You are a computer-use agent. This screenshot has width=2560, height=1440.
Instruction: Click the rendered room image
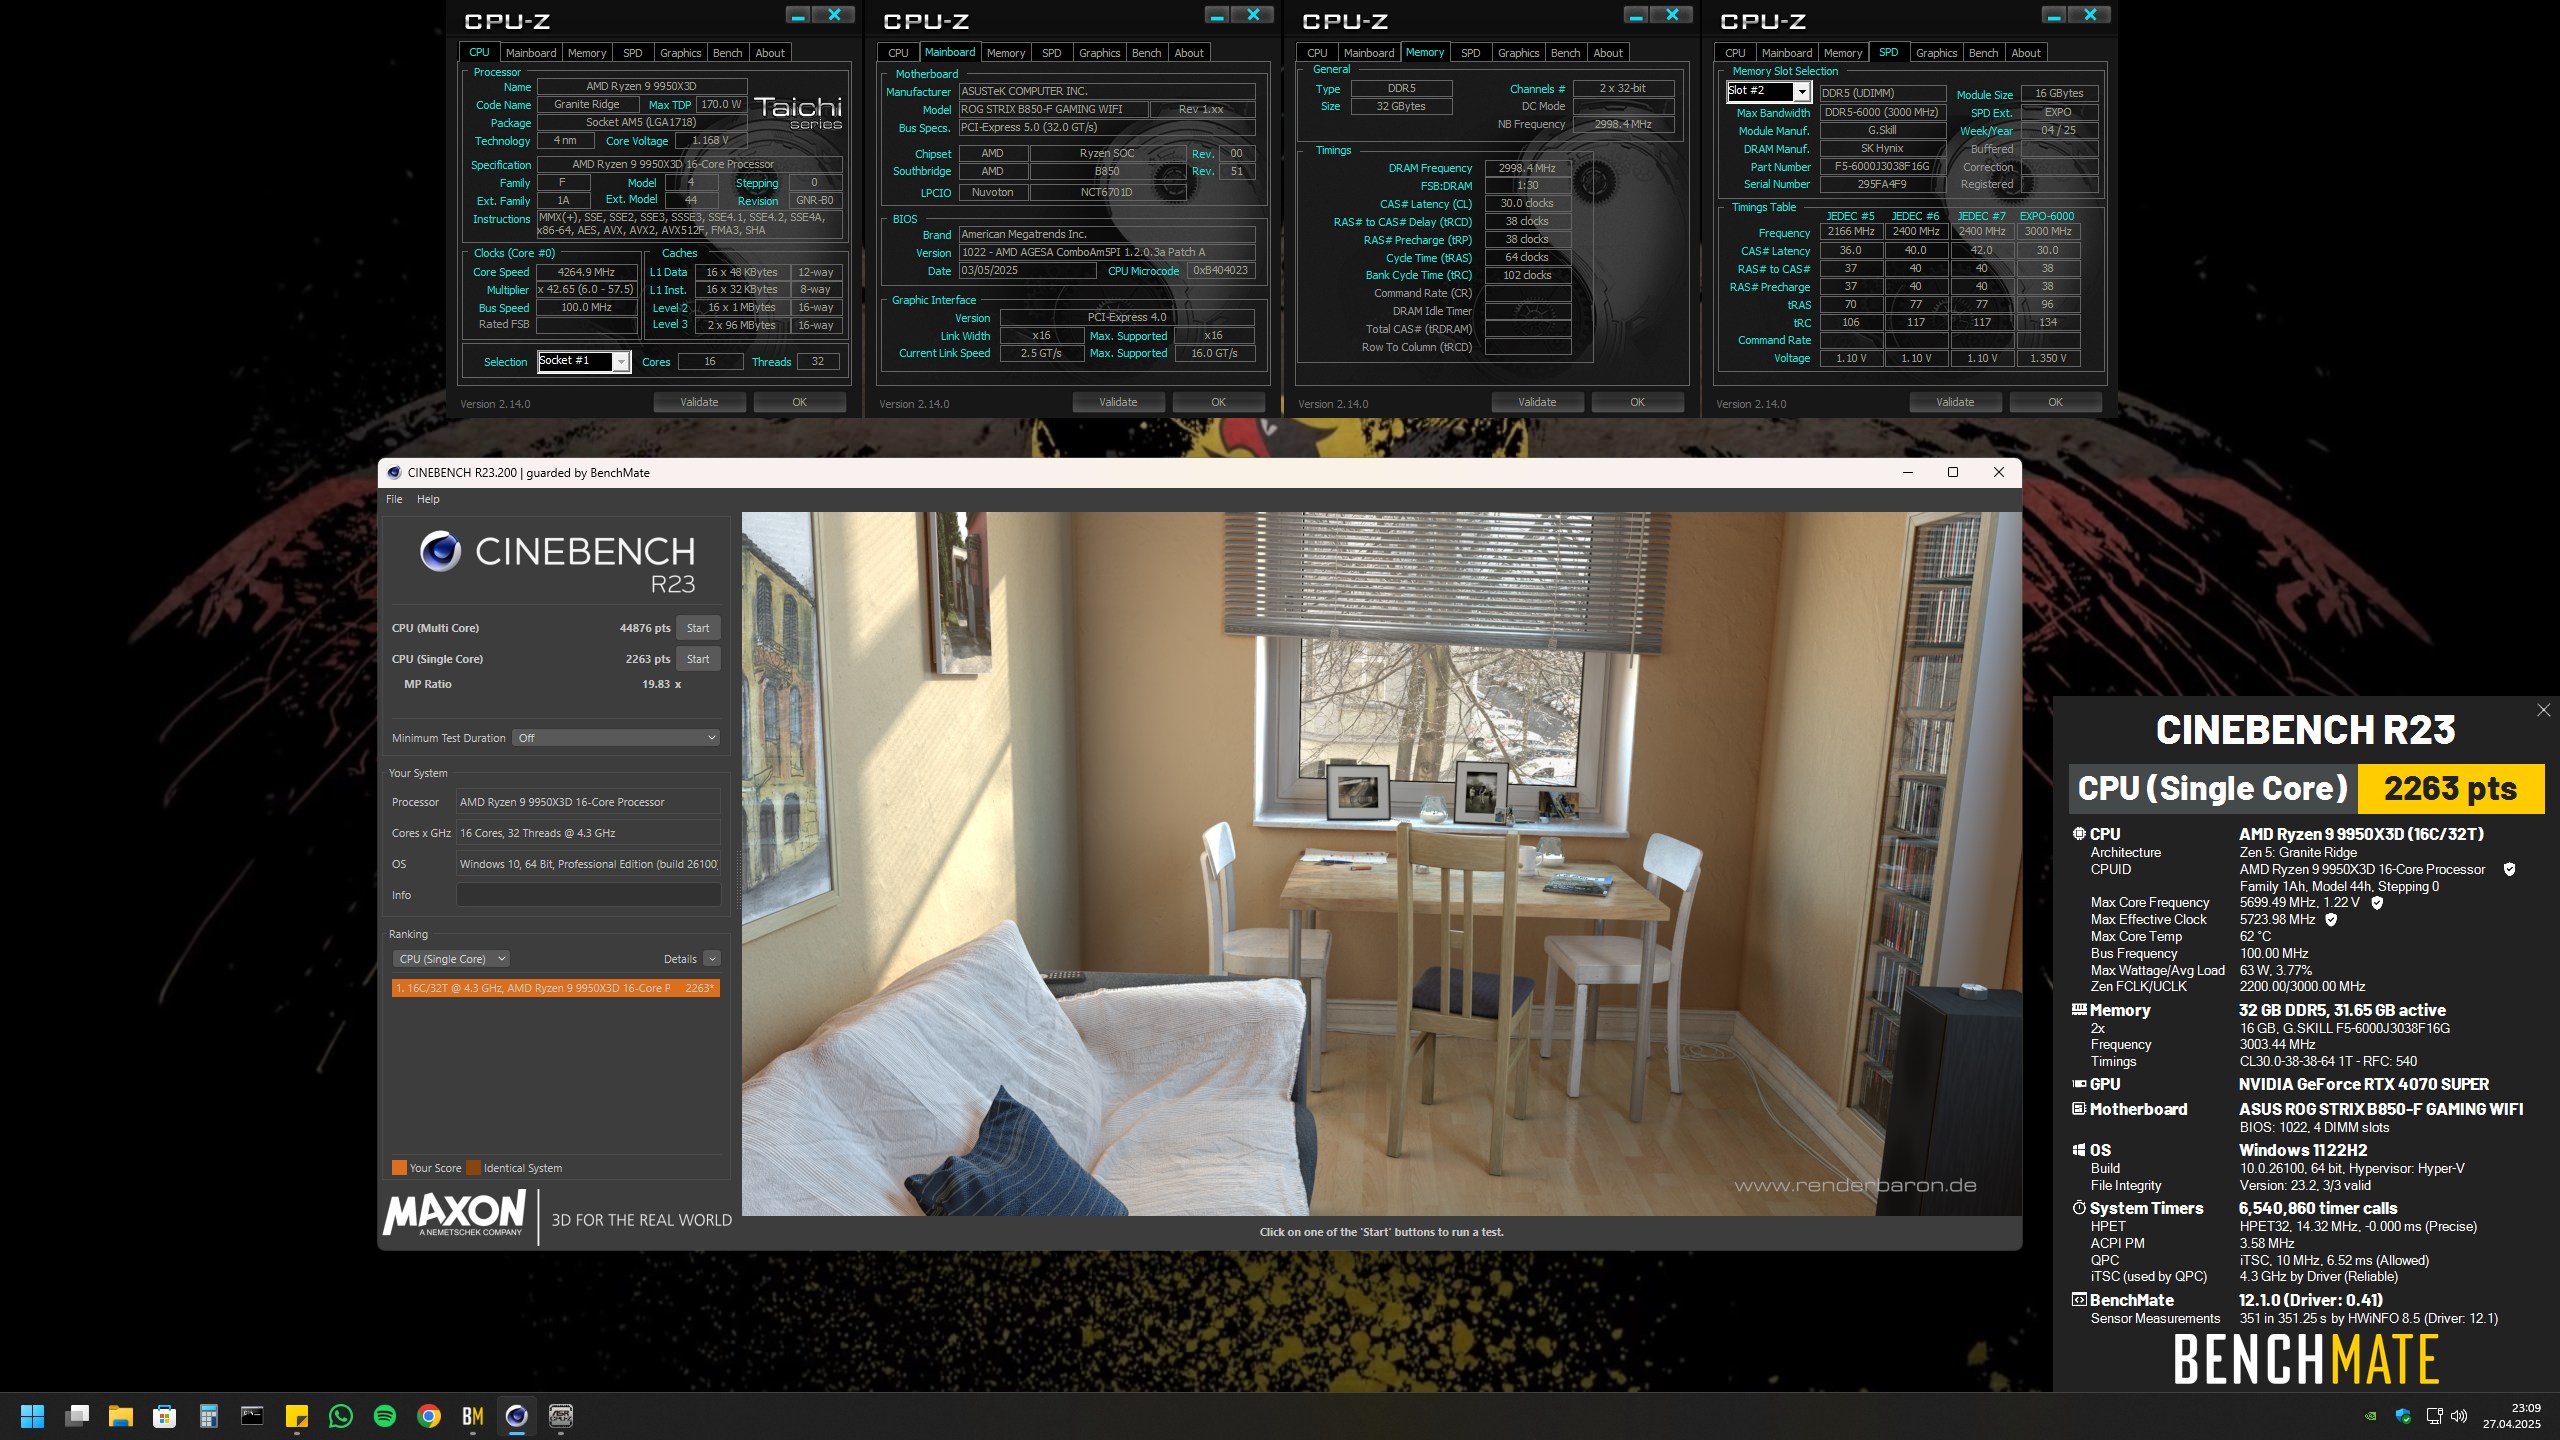click(1381, 864)
